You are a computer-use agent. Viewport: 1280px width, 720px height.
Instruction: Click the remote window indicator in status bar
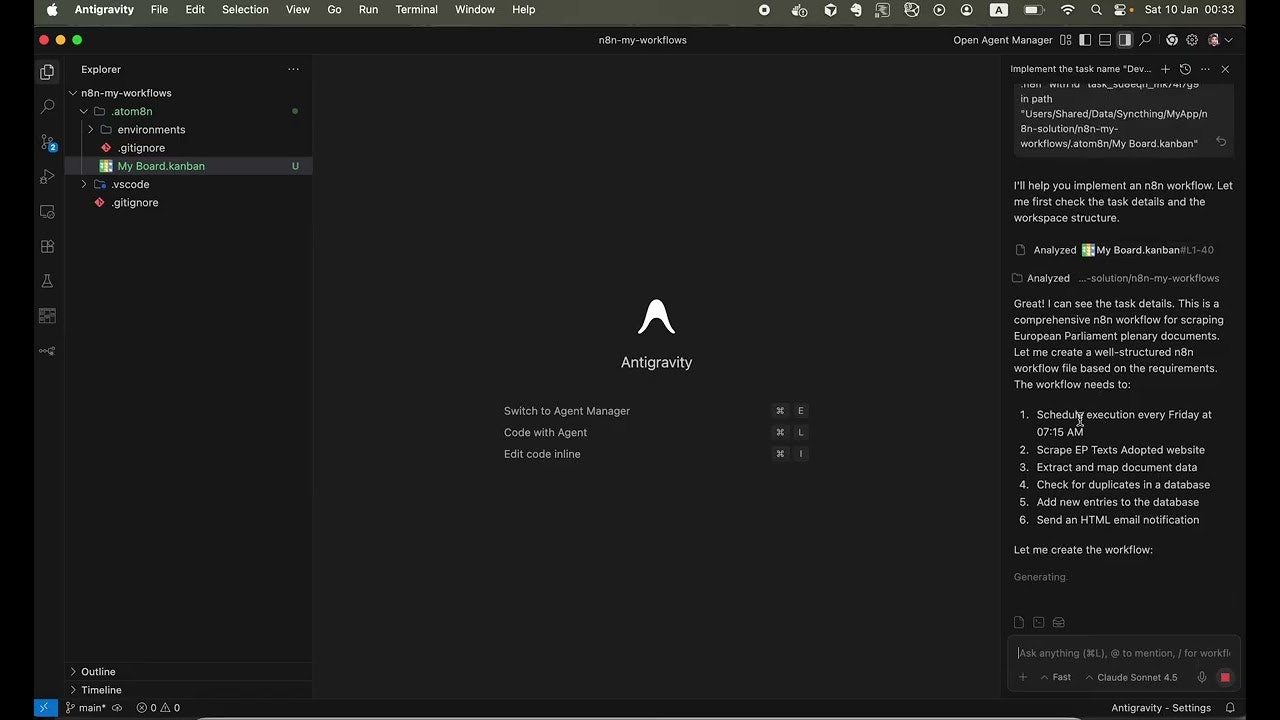(x=46, y=708)
